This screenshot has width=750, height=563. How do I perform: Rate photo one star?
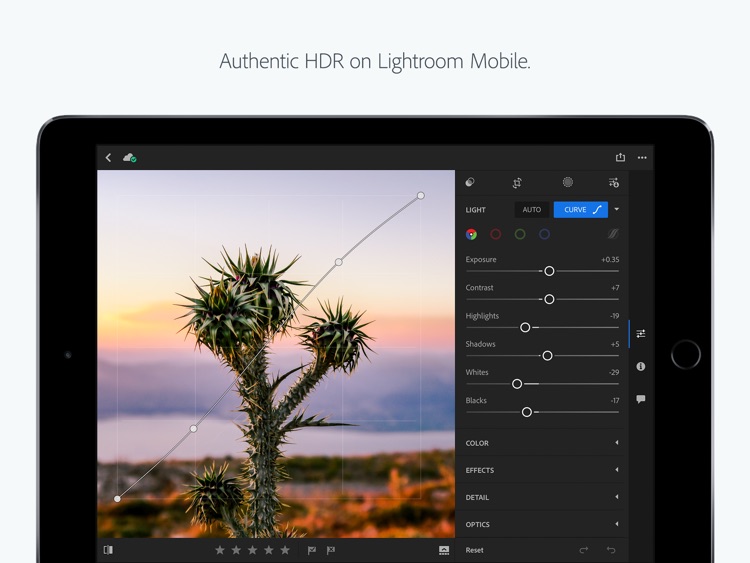(x=220, y=550)
